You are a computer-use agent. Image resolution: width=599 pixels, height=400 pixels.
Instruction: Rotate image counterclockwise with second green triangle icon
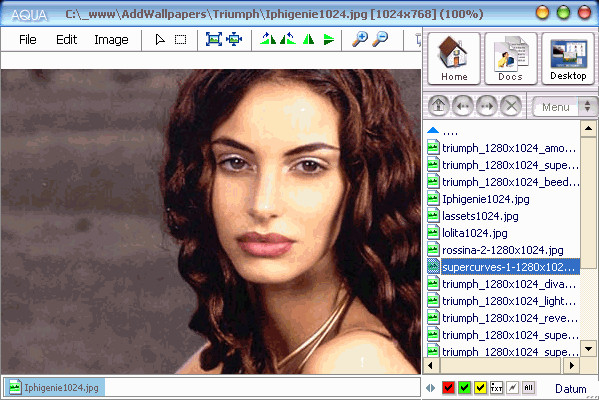[x=288, y=39]
